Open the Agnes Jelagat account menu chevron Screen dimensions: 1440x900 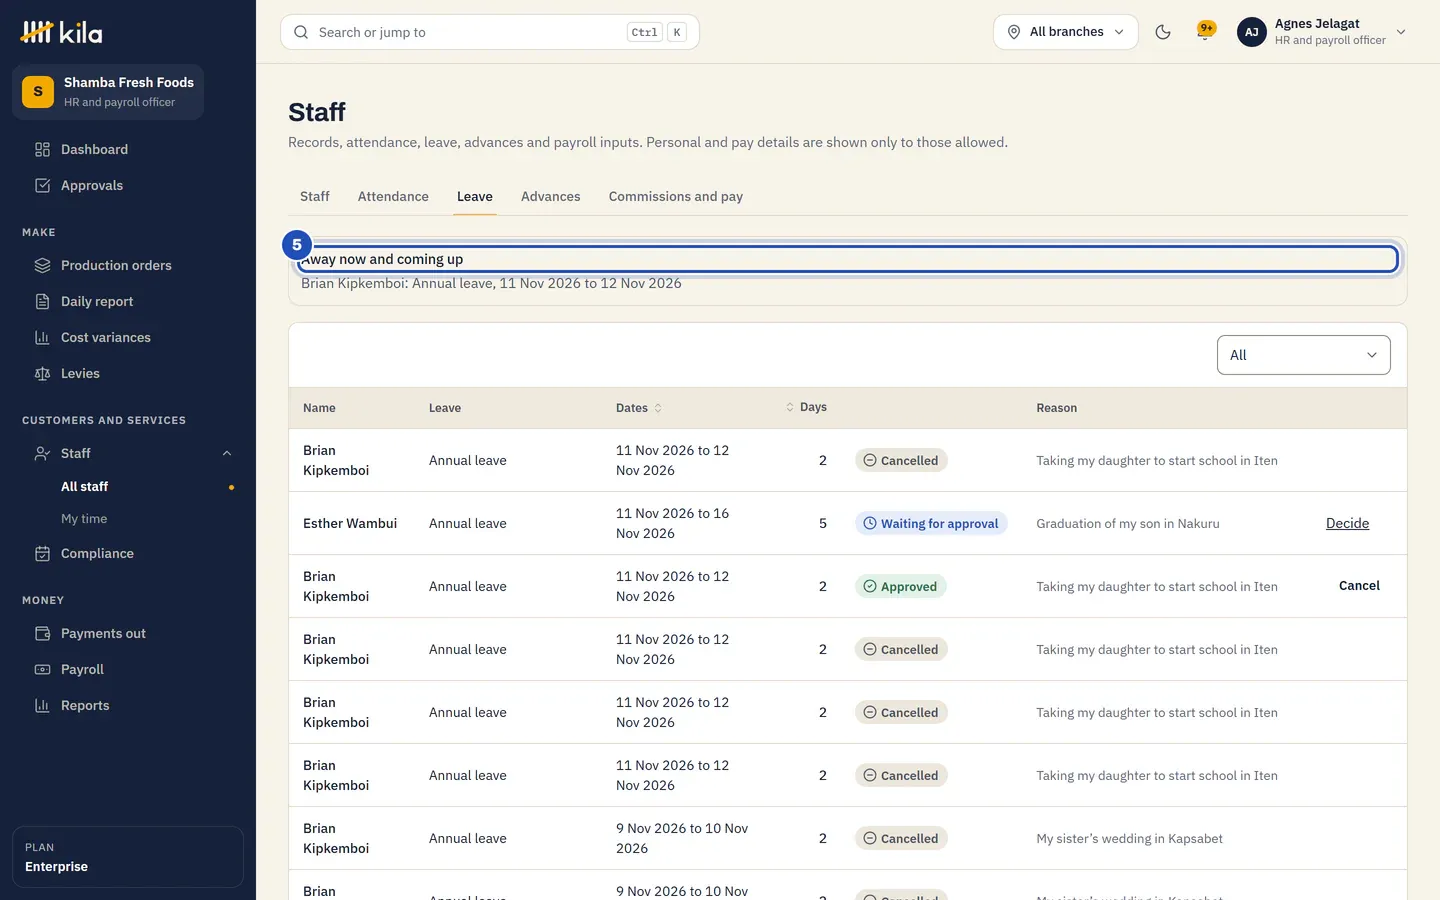tap(1401, 32)
